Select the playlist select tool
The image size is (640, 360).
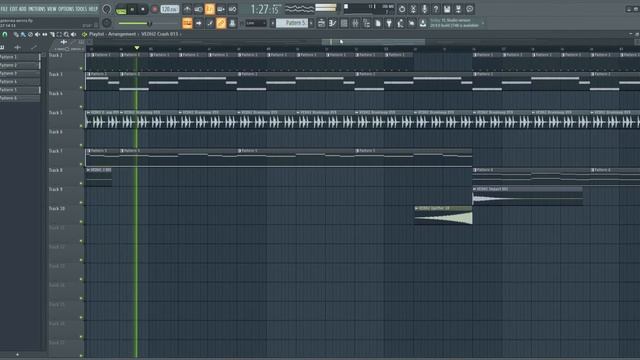pyautogui.click(x=59, y=35)
